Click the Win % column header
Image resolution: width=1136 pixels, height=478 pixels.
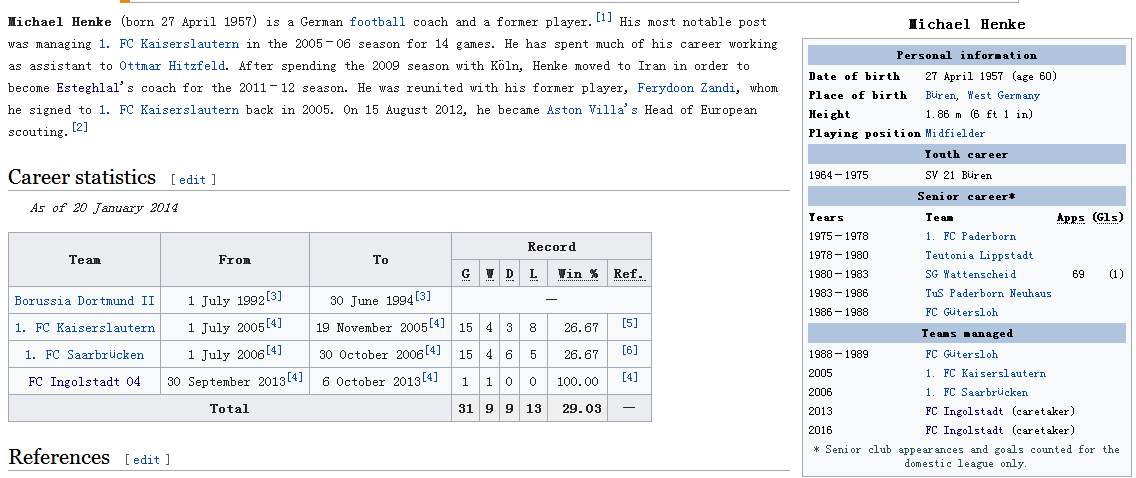coord(575,274)
